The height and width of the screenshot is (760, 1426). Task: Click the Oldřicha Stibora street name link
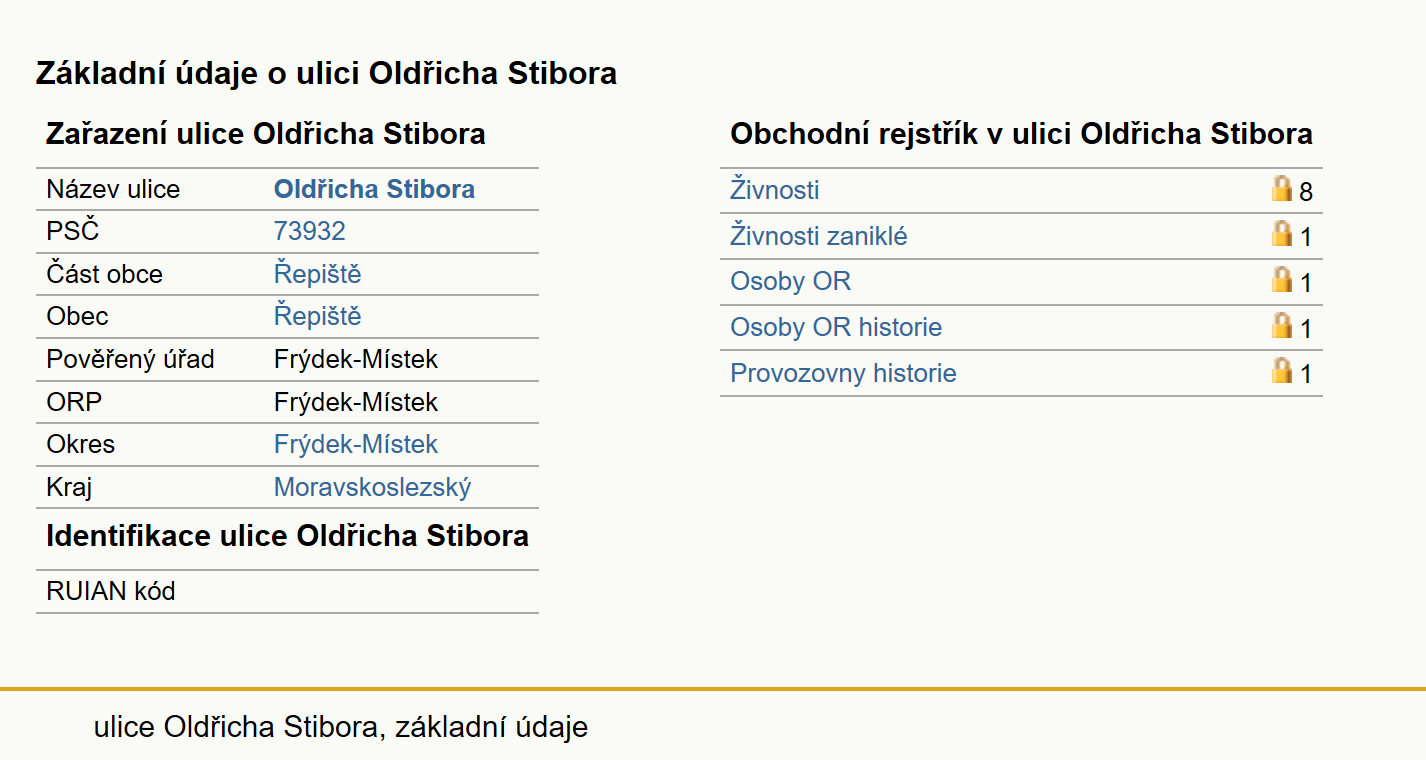(x=374, y=189)
